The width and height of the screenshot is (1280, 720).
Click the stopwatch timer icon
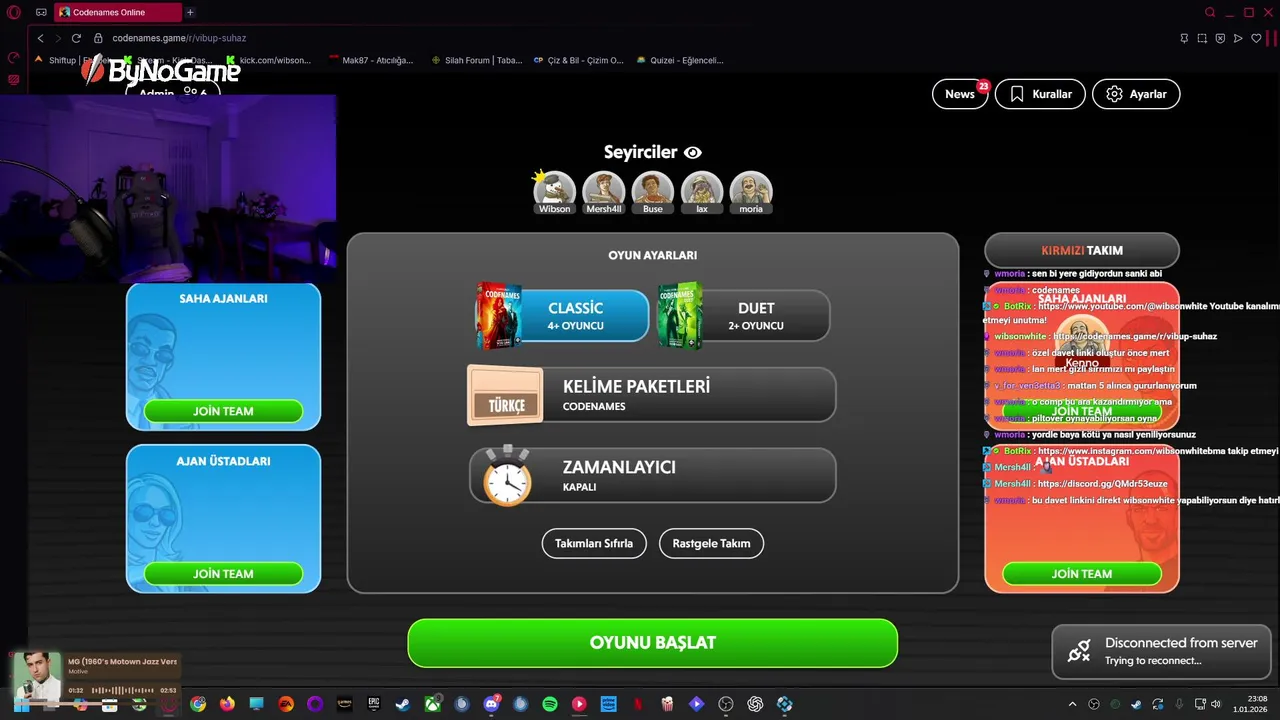[x=507, y=476]
